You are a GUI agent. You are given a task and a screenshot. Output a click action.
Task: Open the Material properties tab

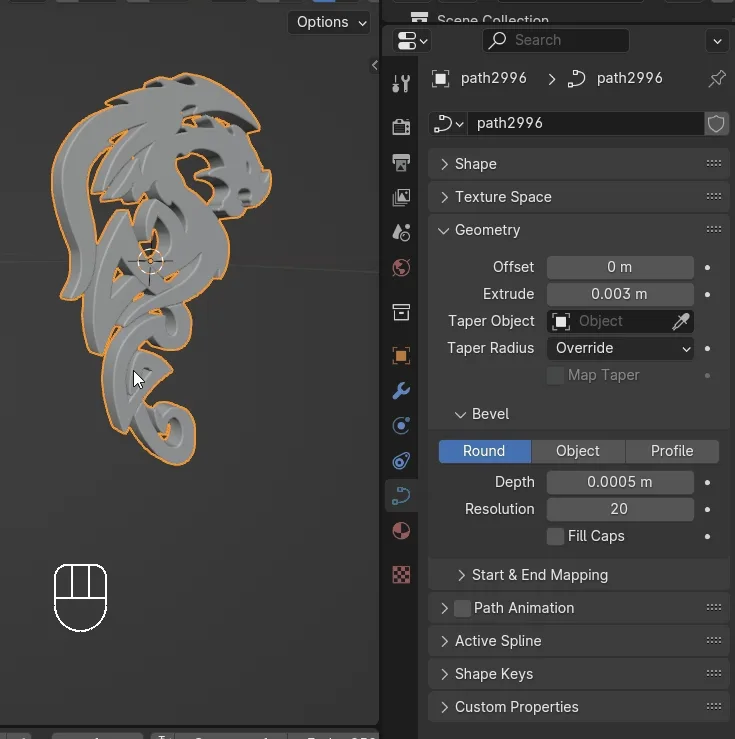[x=401, y=531]
